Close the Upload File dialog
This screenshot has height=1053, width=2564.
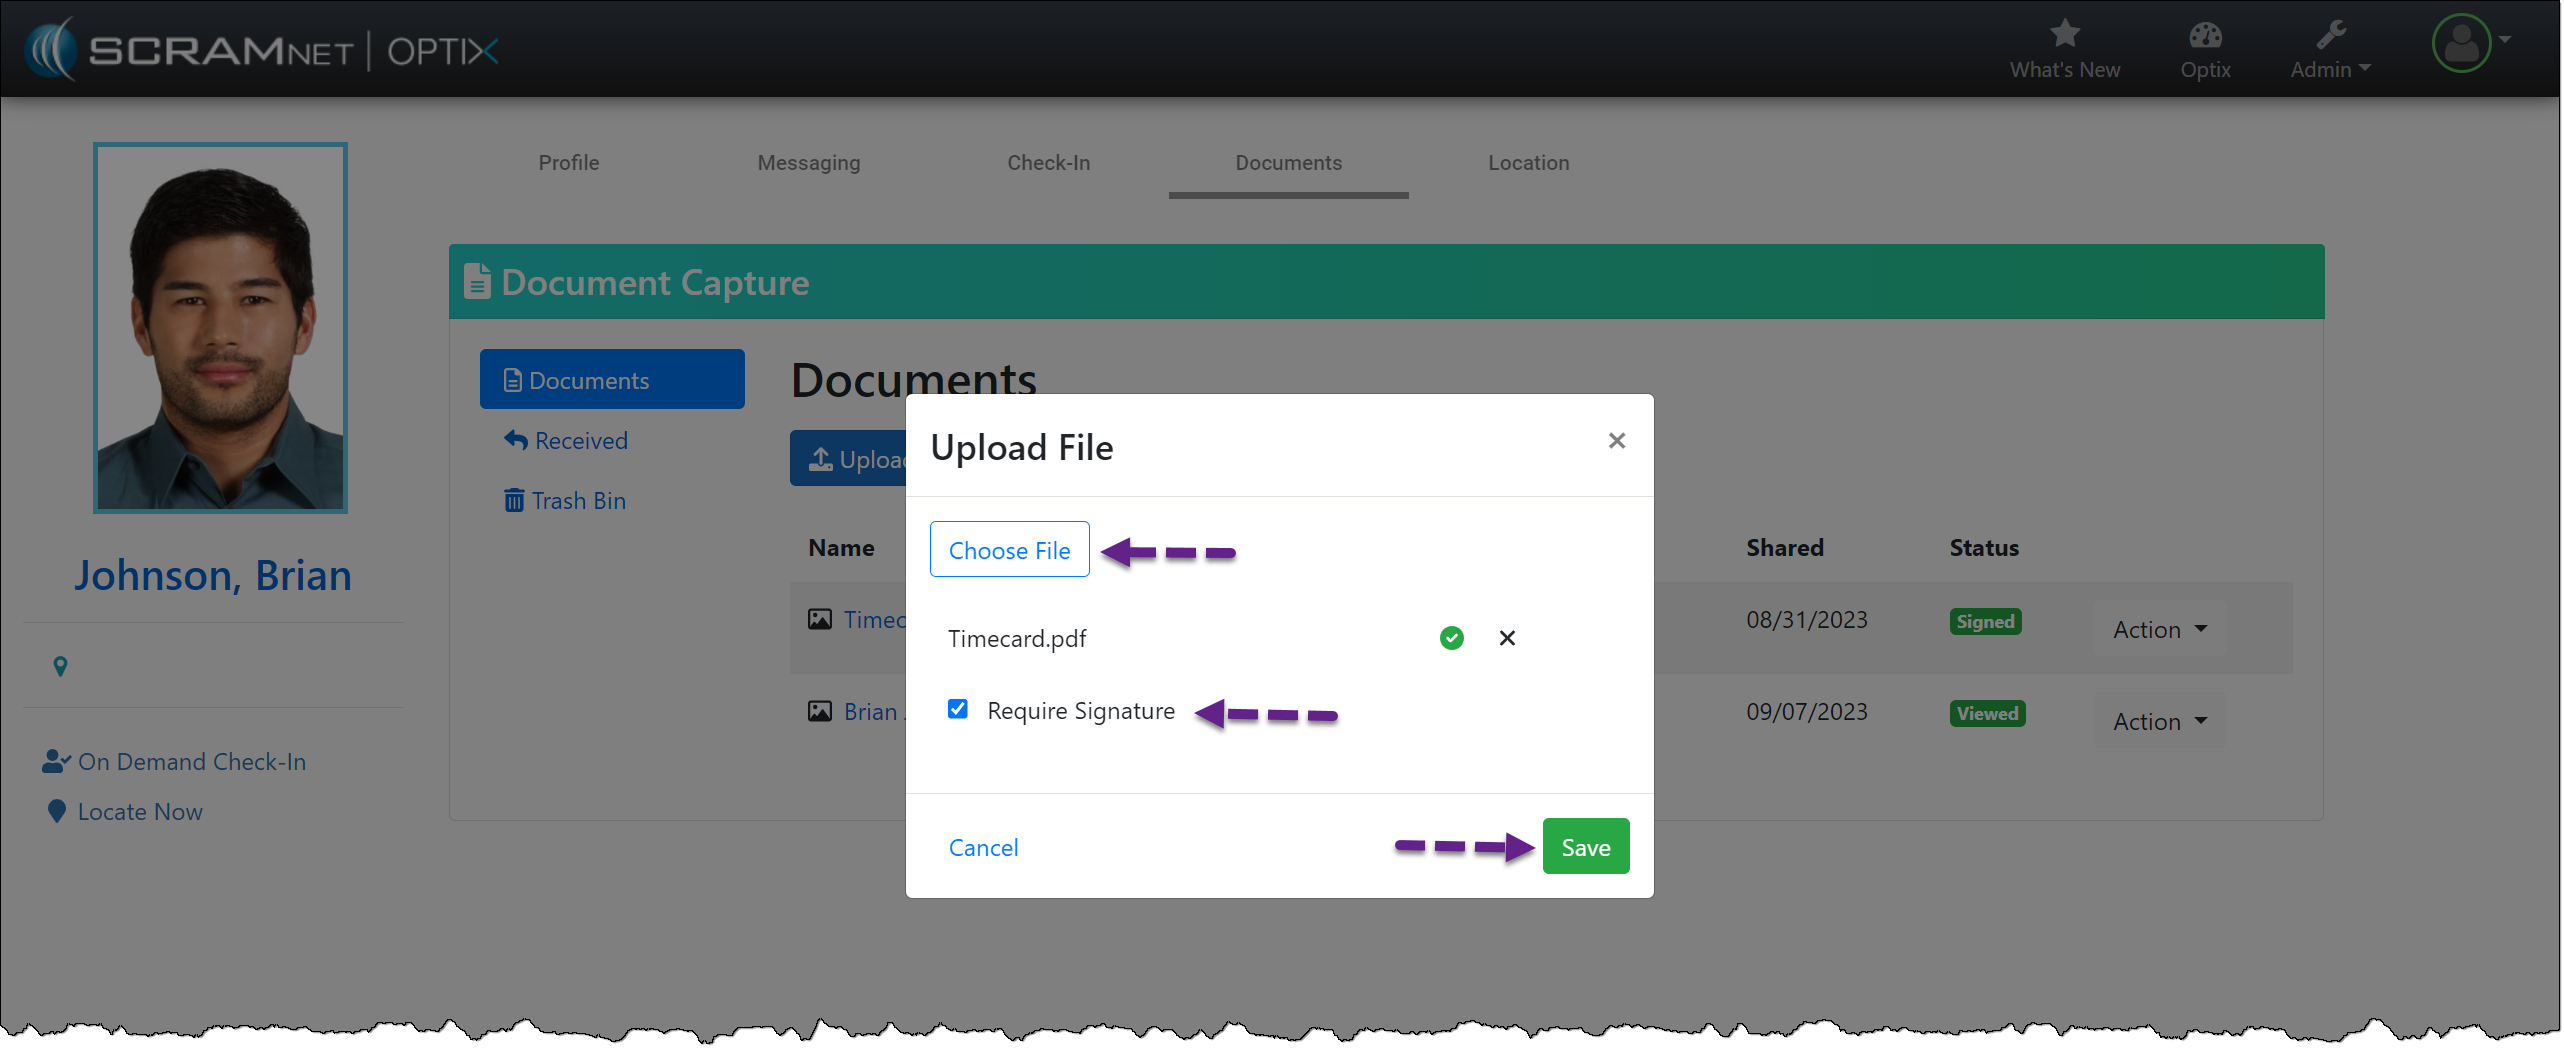tap(1616, 441)
